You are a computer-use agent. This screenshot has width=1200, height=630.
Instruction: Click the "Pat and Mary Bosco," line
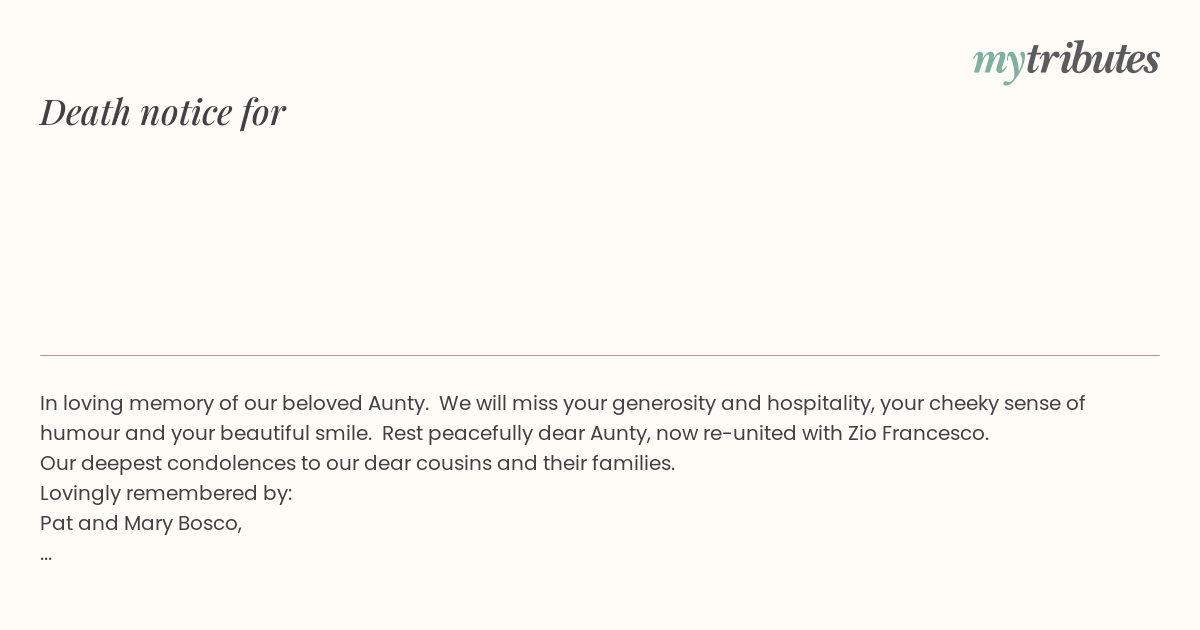(x=141, y=523)
